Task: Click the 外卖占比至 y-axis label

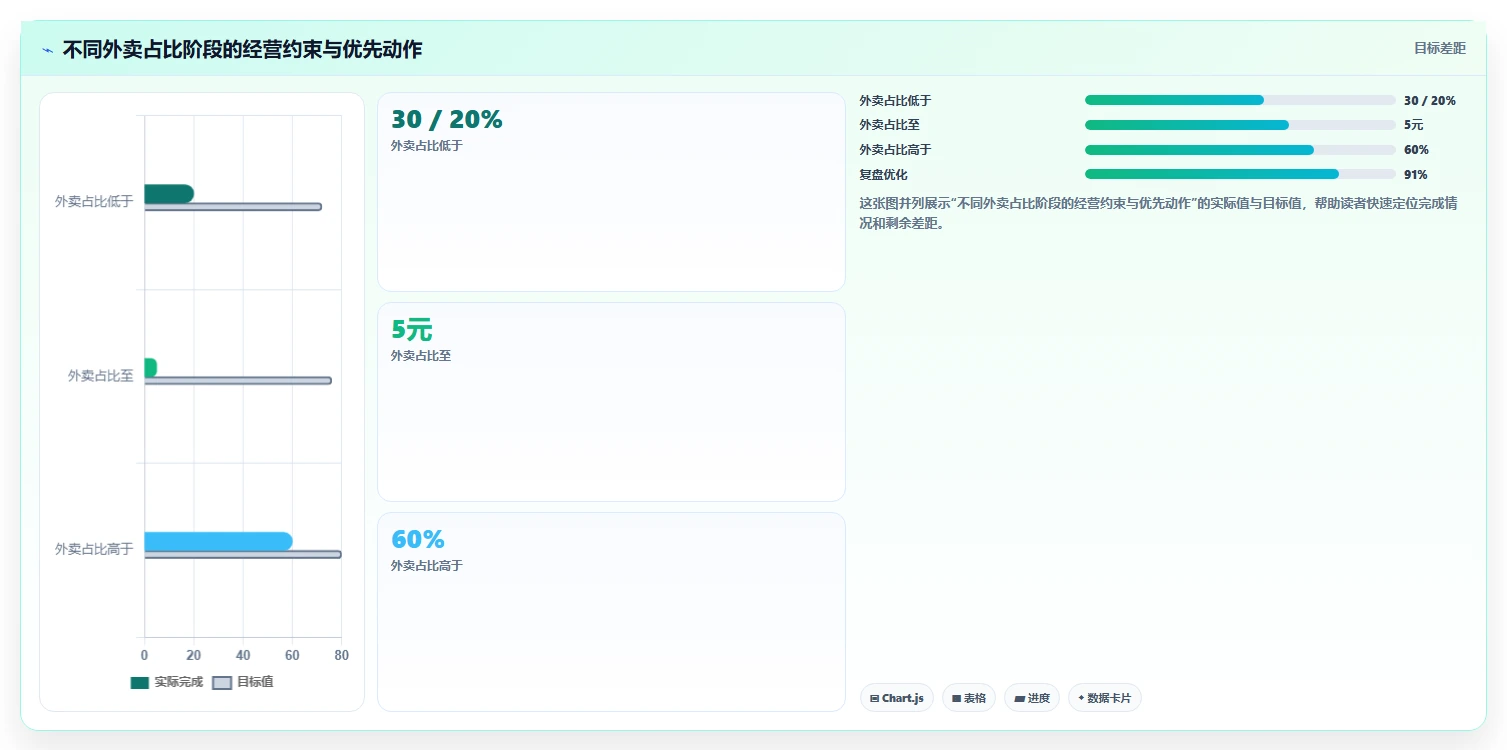Action: tap(100, 376)
